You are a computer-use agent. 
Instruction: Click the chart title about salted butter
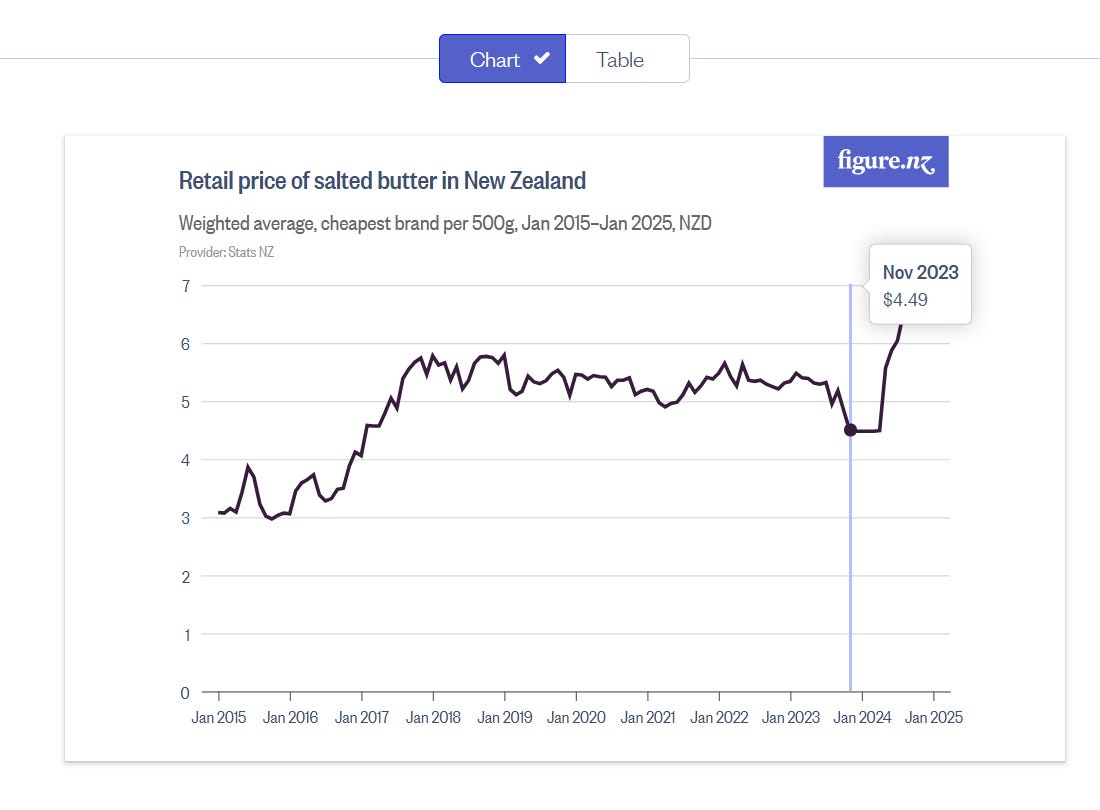(382, 181)
